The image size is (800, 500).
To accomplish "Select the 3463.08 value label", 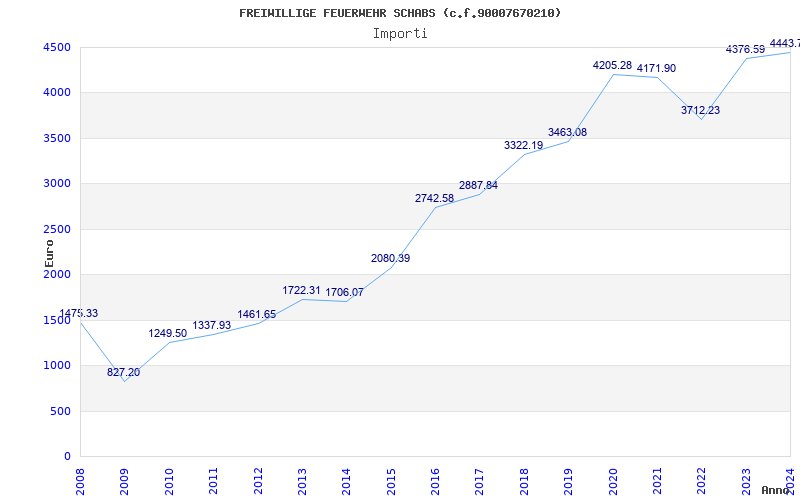I will click(567, 132).
